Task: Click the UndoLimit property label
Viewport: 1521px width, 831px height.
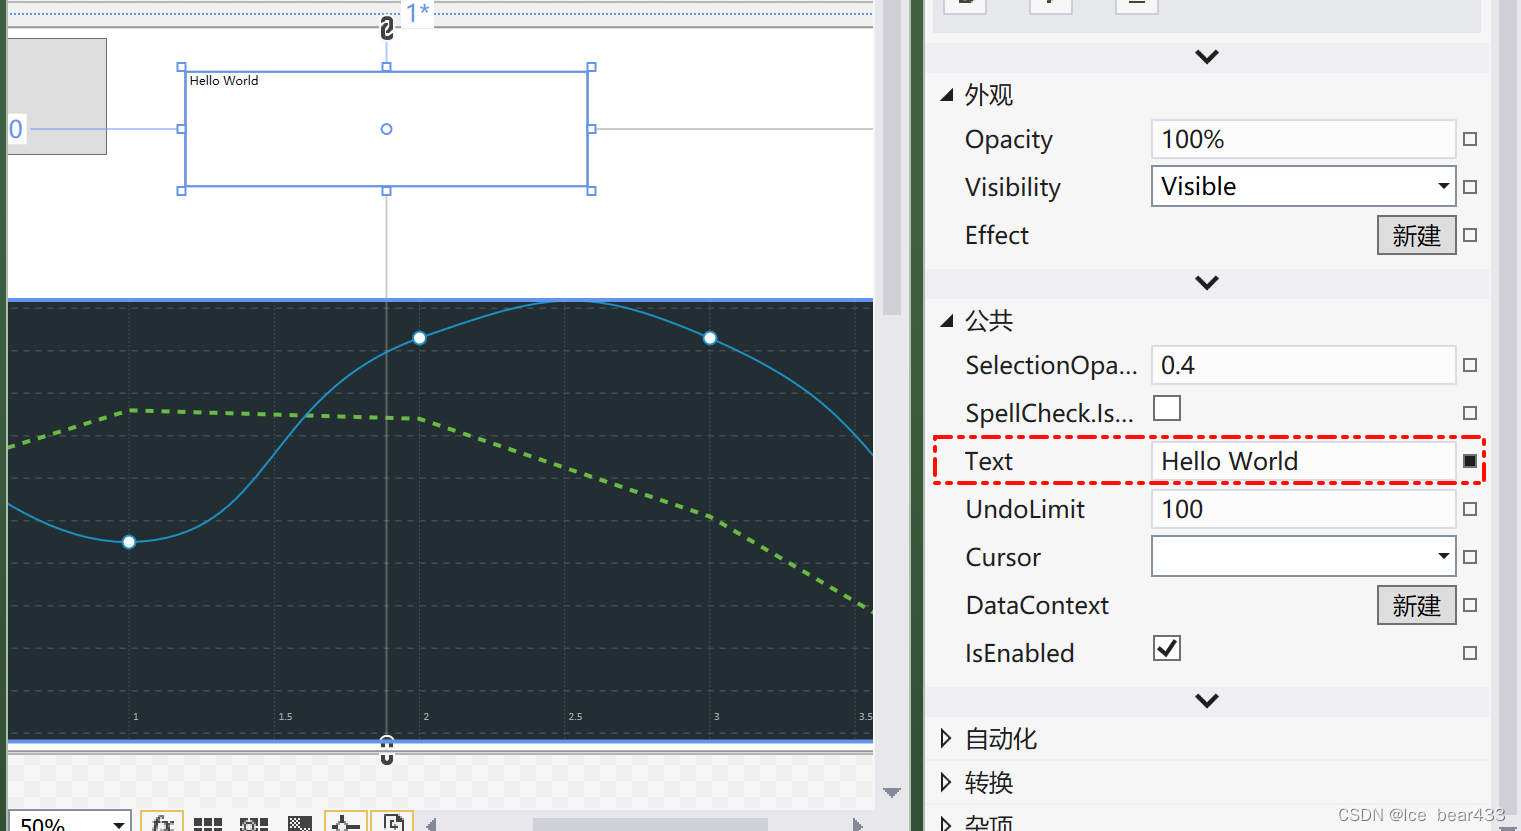Action: [1025, 509]
